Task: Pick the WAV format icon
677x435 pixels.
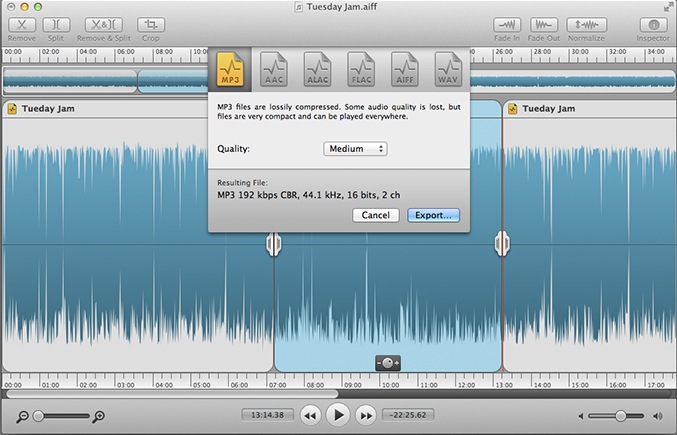Action: click(448, 69)
